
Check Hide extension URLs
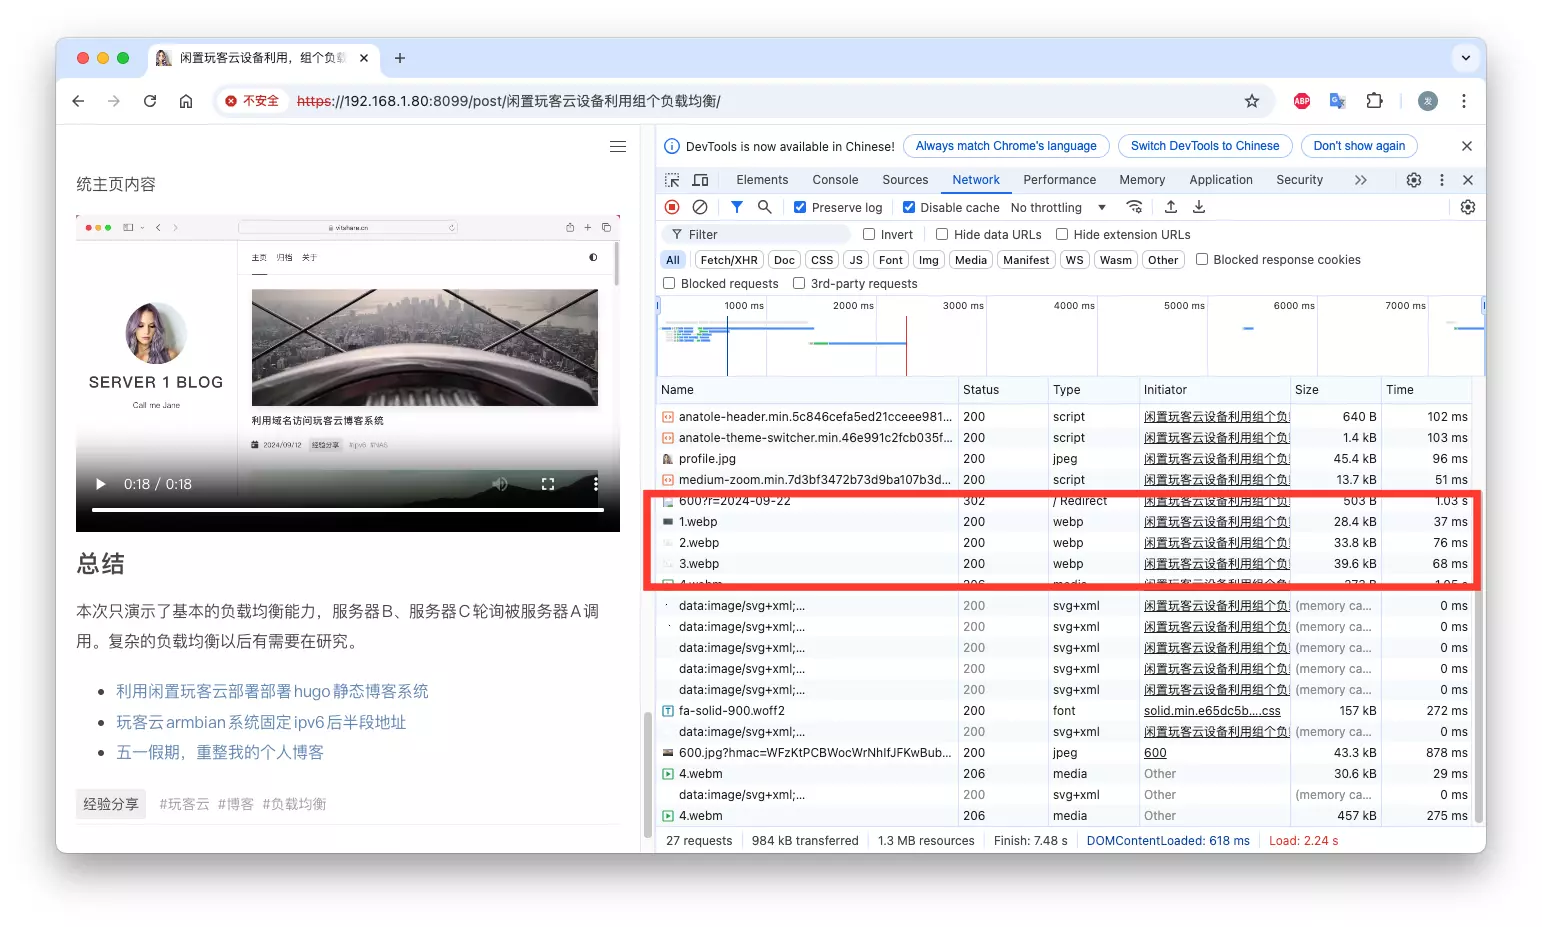pyautogui.click(x=1062, y=234)
